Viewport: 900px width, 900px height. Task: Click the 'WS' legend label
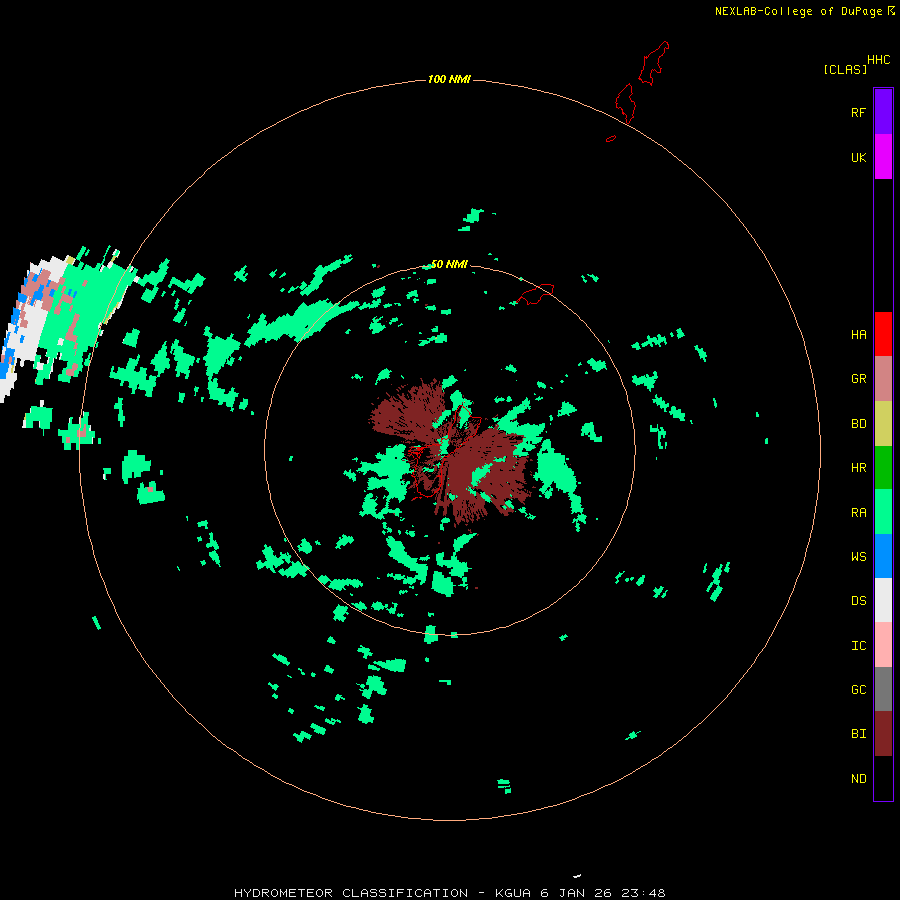[x=858, y=557]
